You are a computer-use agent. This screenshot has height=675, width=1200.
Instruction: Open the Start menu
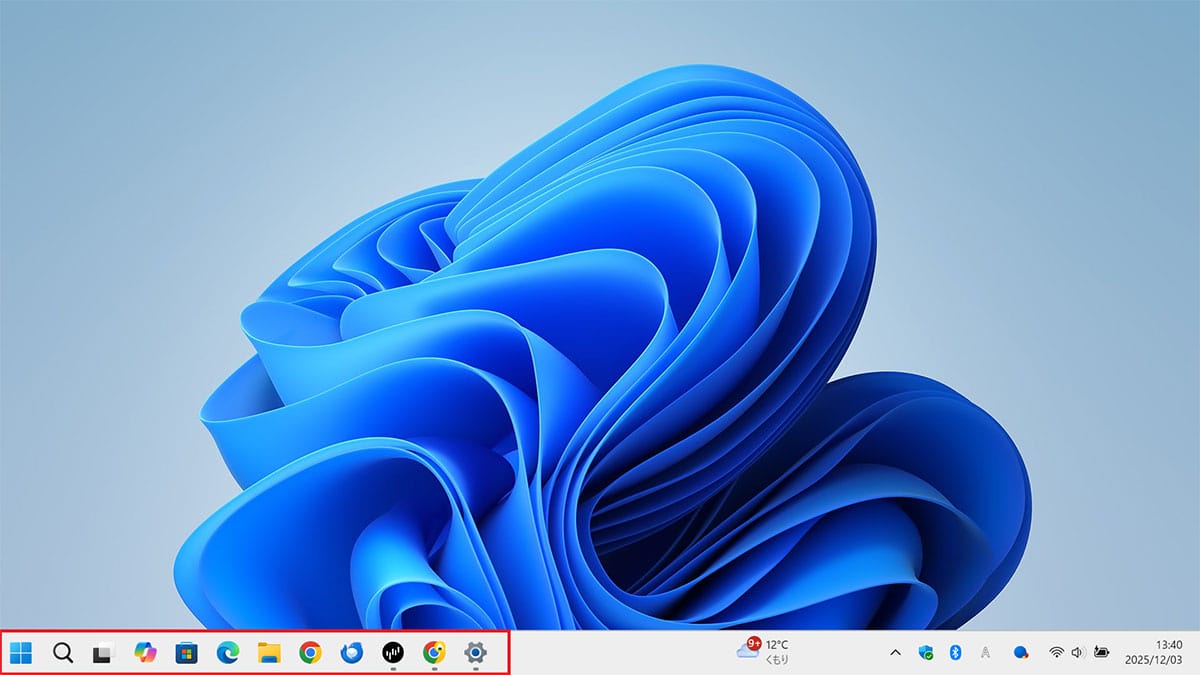[x=21, y=652]
